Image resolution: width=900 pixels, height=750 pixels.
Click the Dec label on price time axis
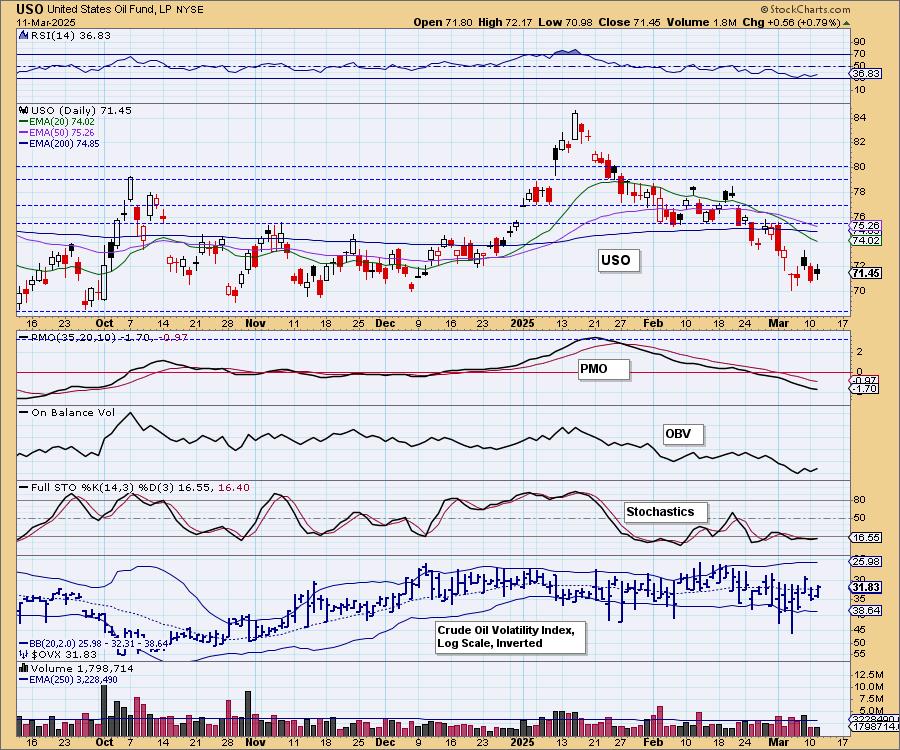(385, 323)
